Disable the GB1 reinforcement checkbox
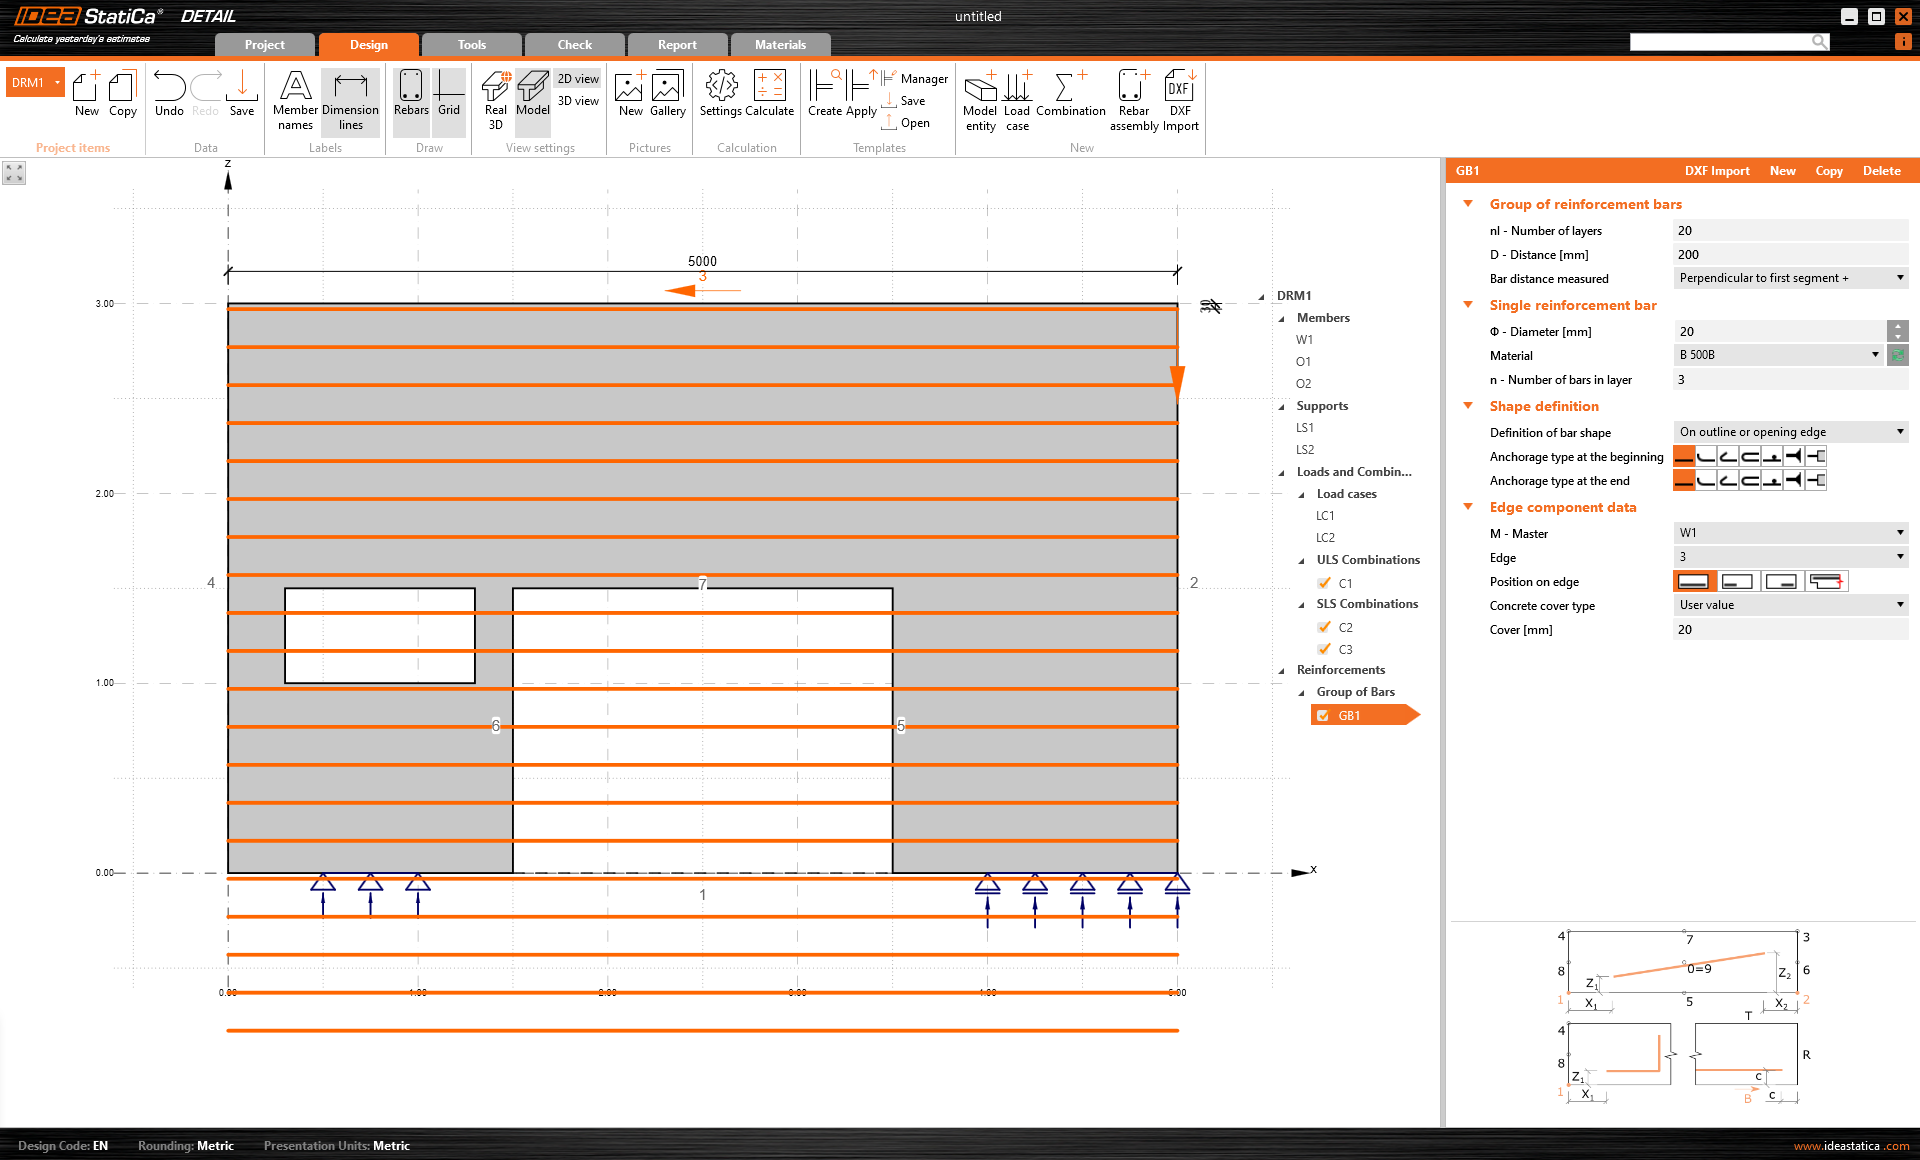Screen dimensions: 1920x1160 click(x=1325, y=715)
